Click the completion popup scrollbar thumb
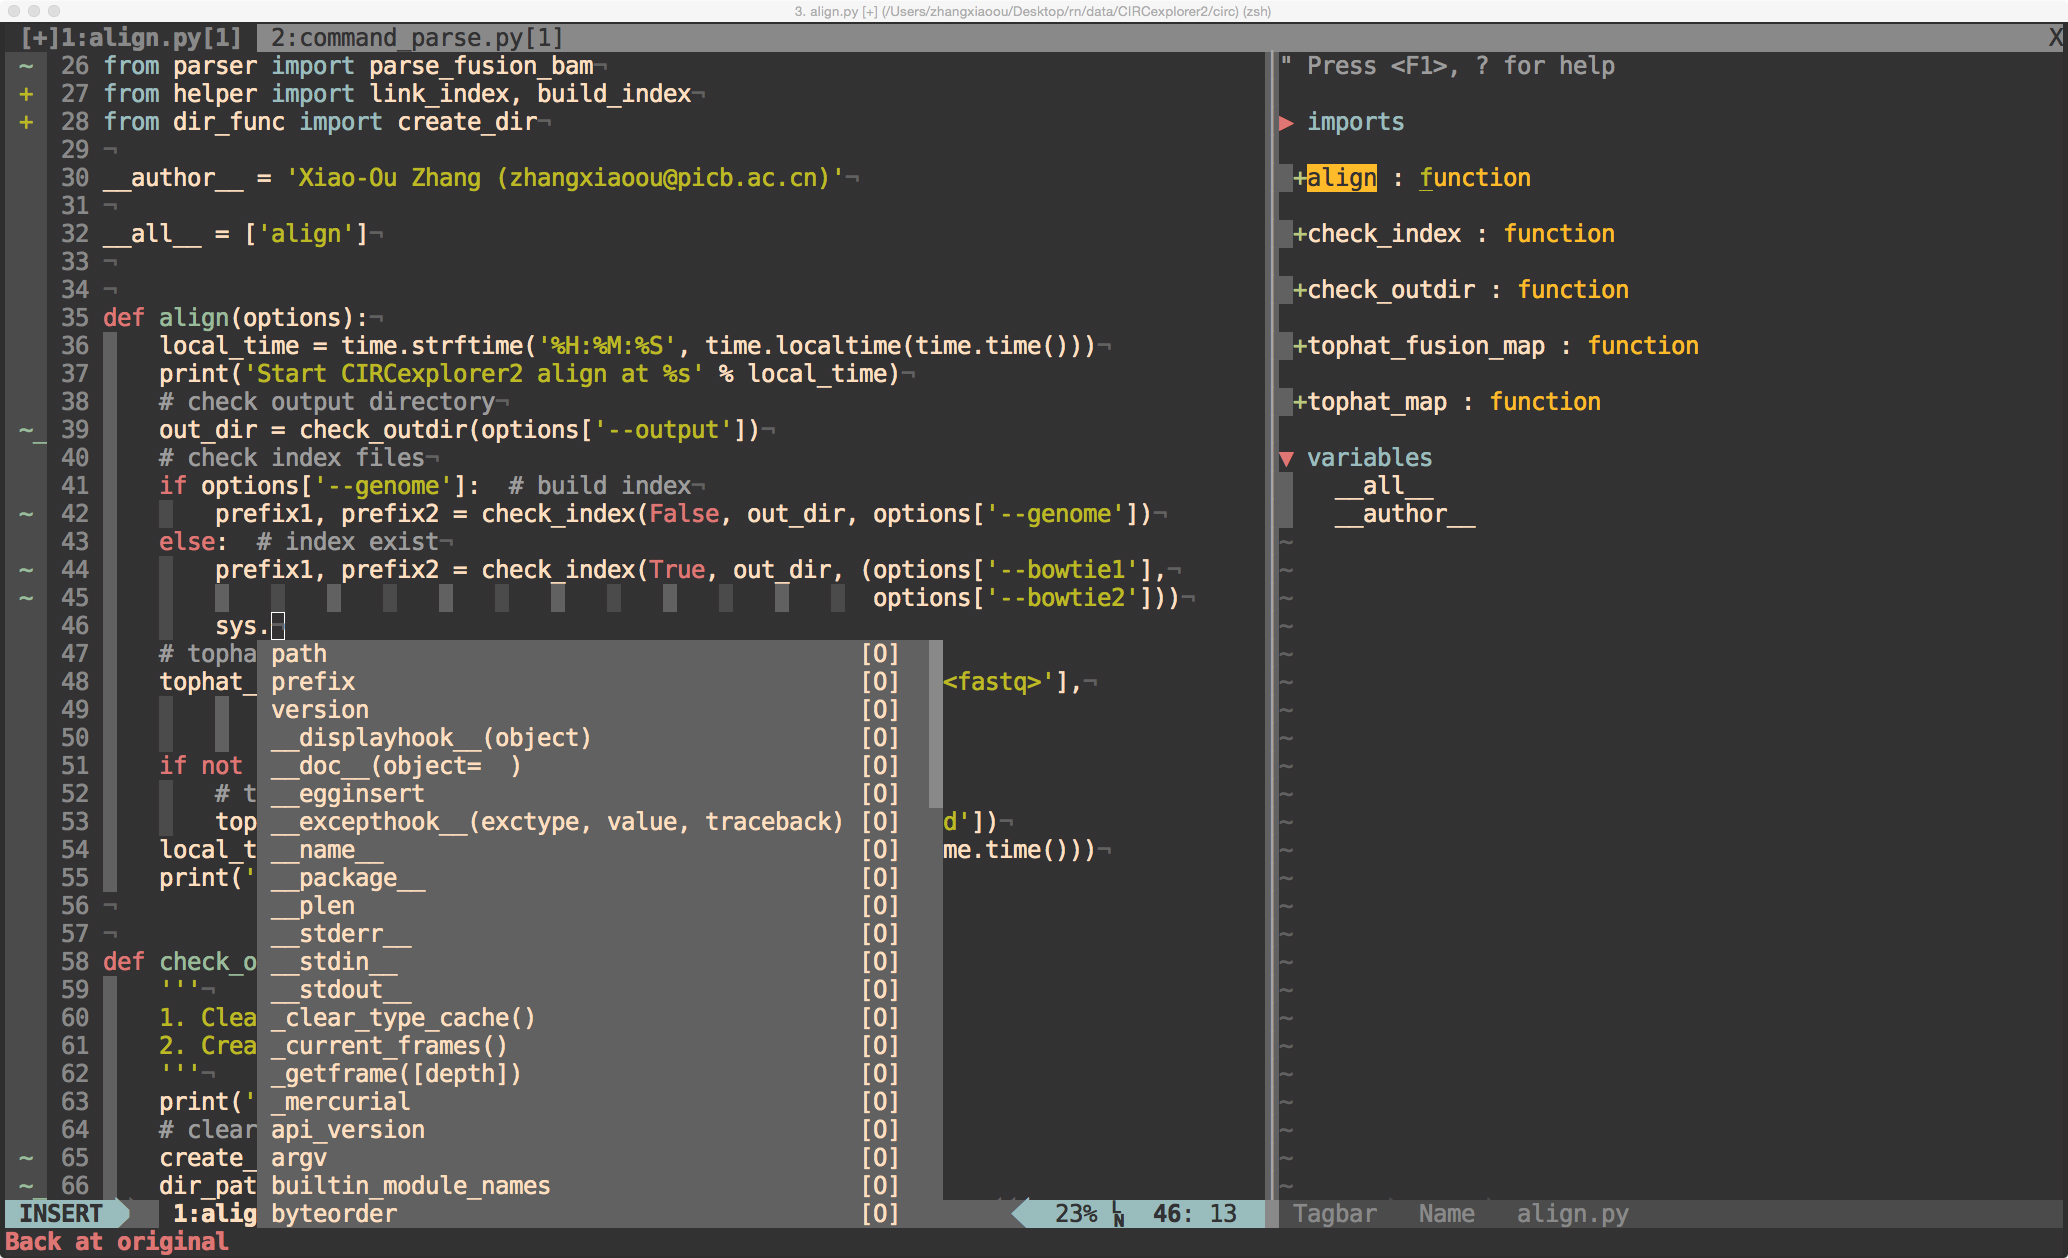This screenshot has height=1258, width=2068. pyautogui.click(x=935, y=724)
